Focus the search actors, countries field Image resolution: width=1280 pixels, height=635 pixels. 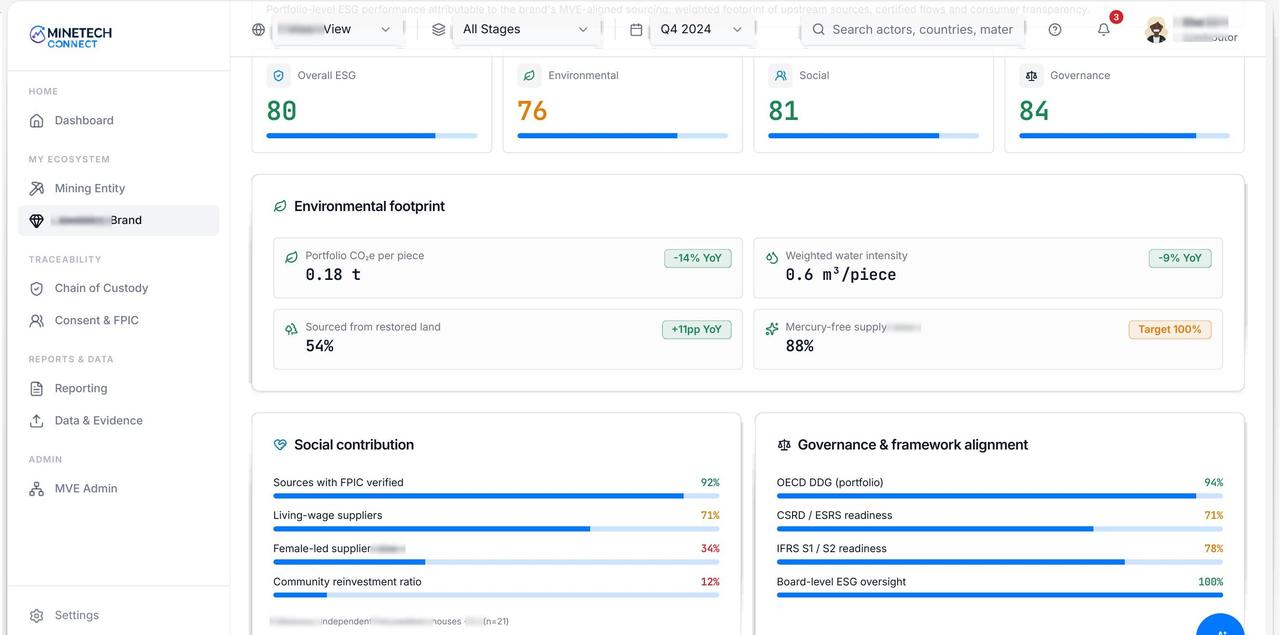[x=913, y=29]
